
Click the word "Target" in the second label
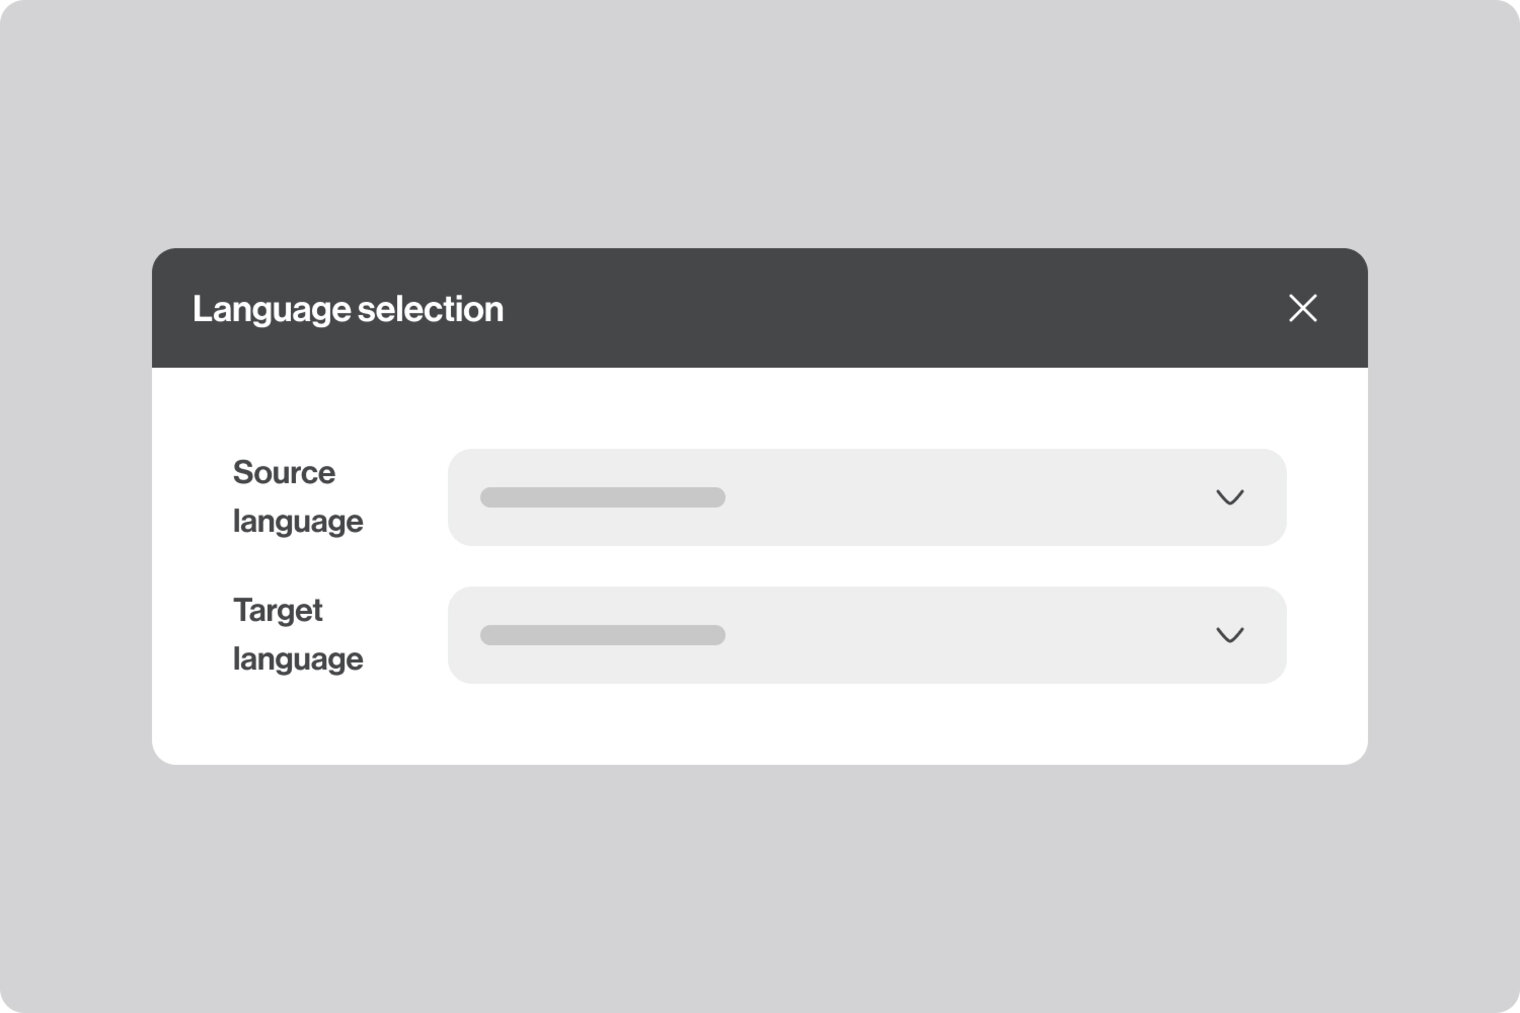tap(278, 610)
